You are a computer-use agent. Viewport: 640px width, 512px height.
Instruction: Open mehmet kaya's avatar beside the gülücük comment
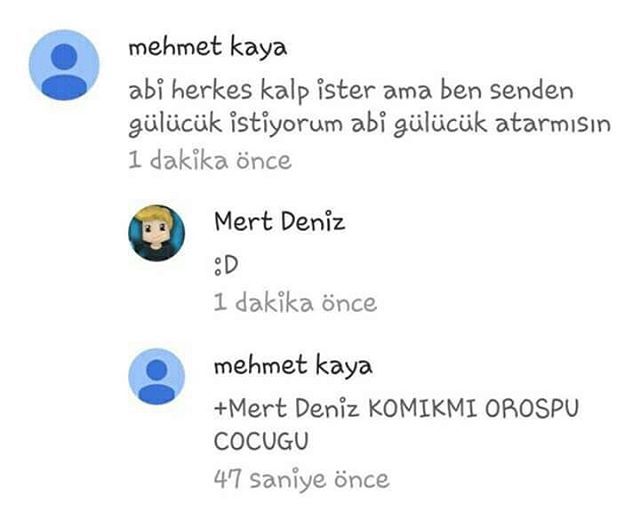click(64, 65)
